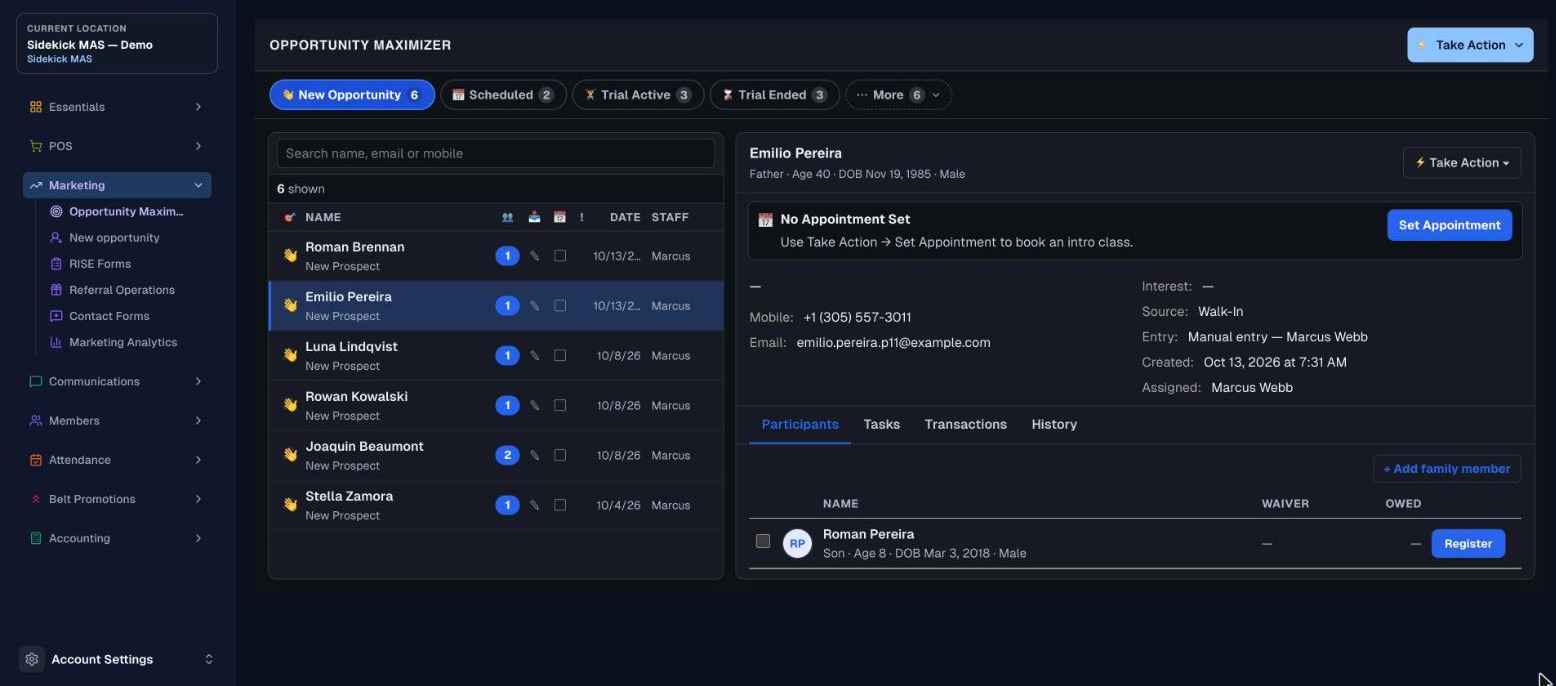The width and height of the screenshot is (1556, 686).
Task: Check the checkbox in Luna Lindqvist's row
Action: [560, 356]
